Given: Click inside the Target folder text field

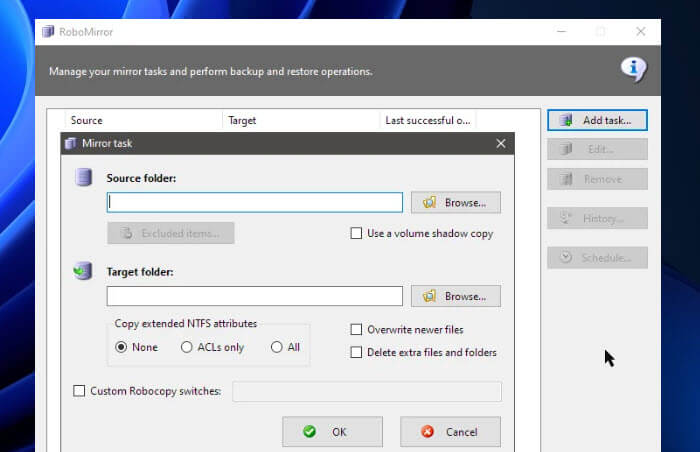Looking at the screenshot, I should pos(255,296).
